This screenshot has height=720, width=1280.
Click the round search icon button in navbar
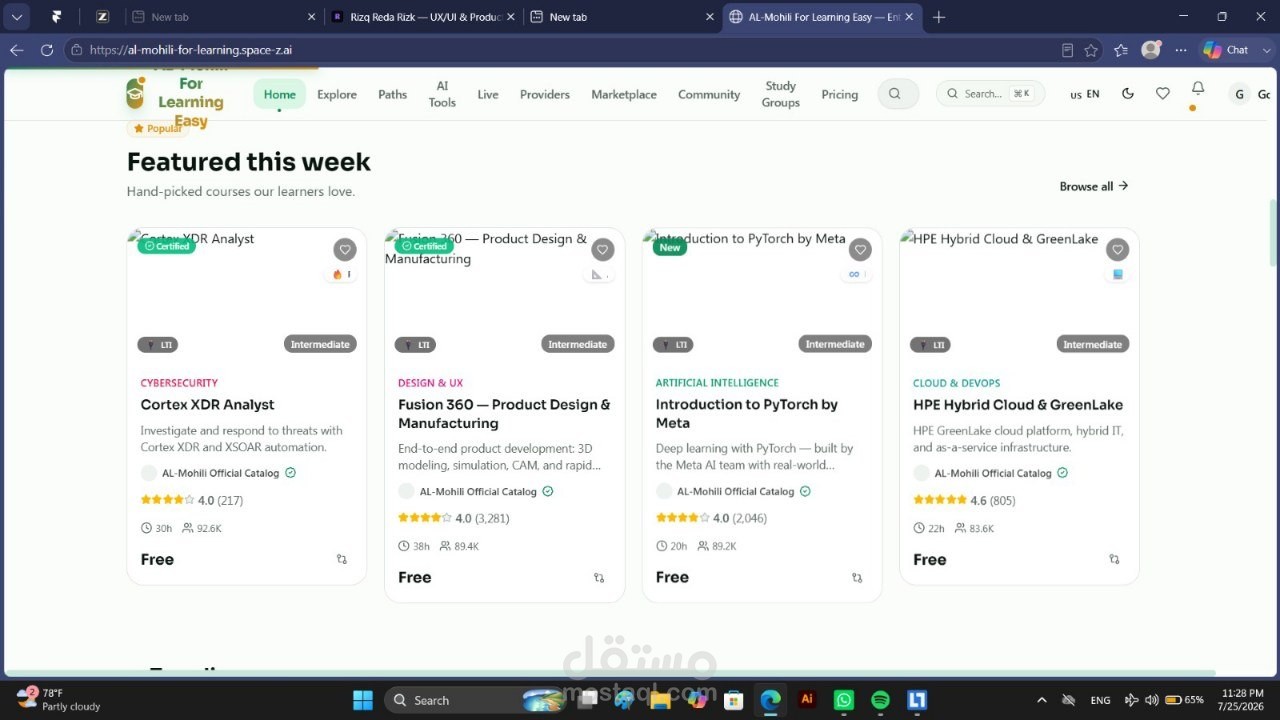897,94
